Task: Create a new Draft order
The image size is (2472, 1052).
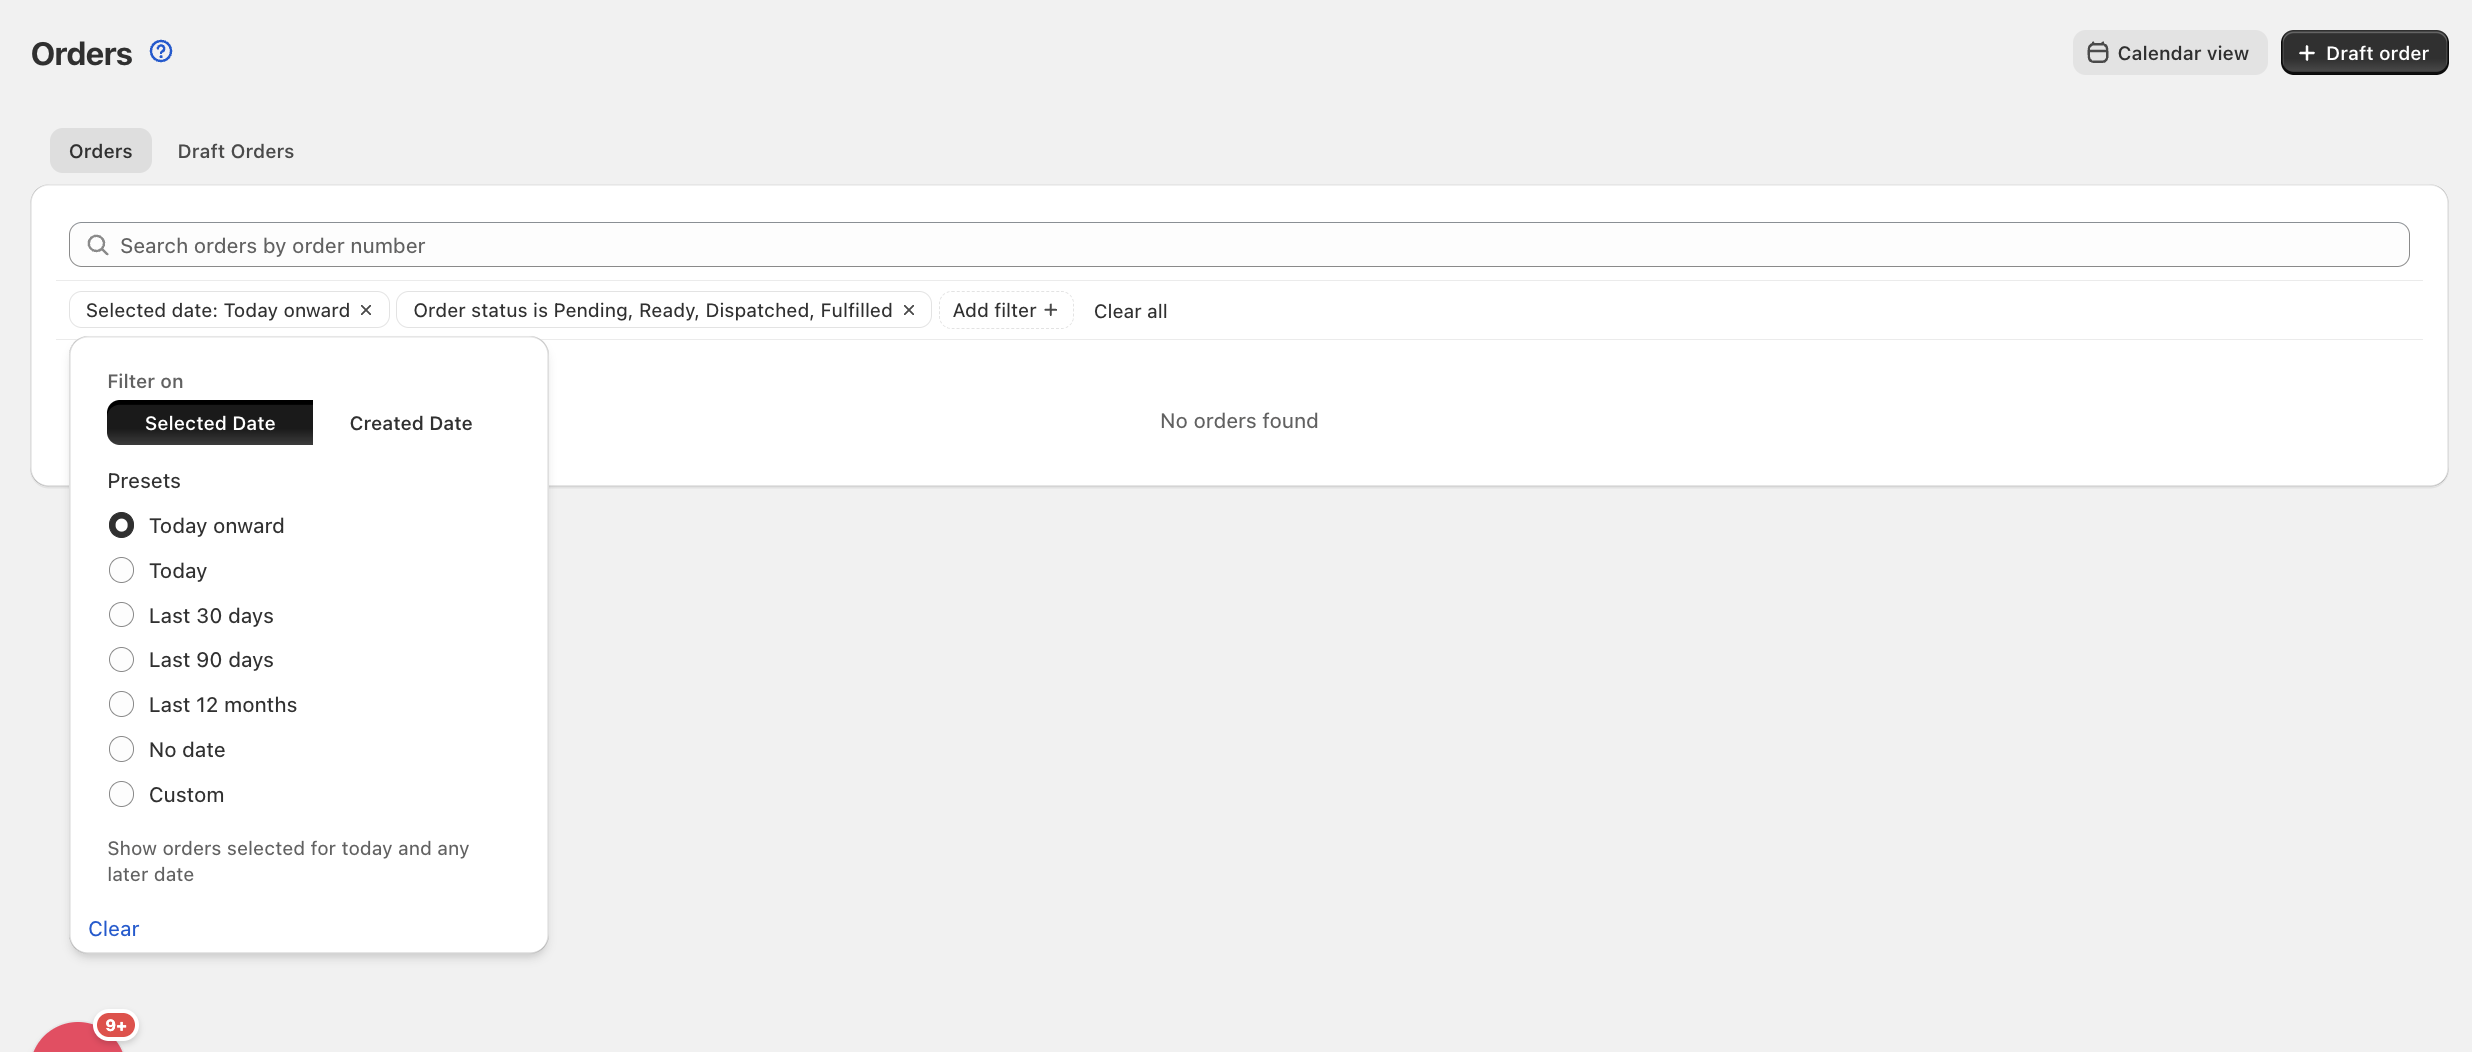Action: point(2364,53)
